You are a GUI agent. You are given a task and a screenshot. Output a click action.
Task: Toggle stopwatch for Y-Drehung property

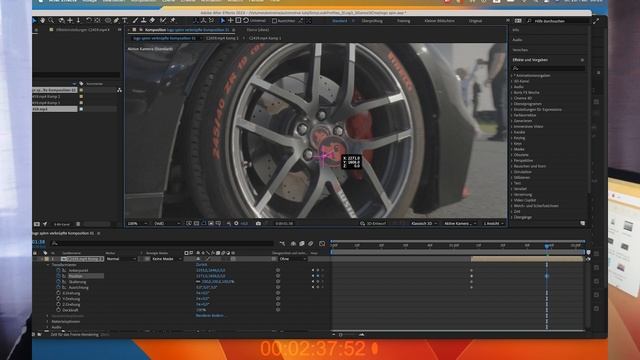(58, 299)
